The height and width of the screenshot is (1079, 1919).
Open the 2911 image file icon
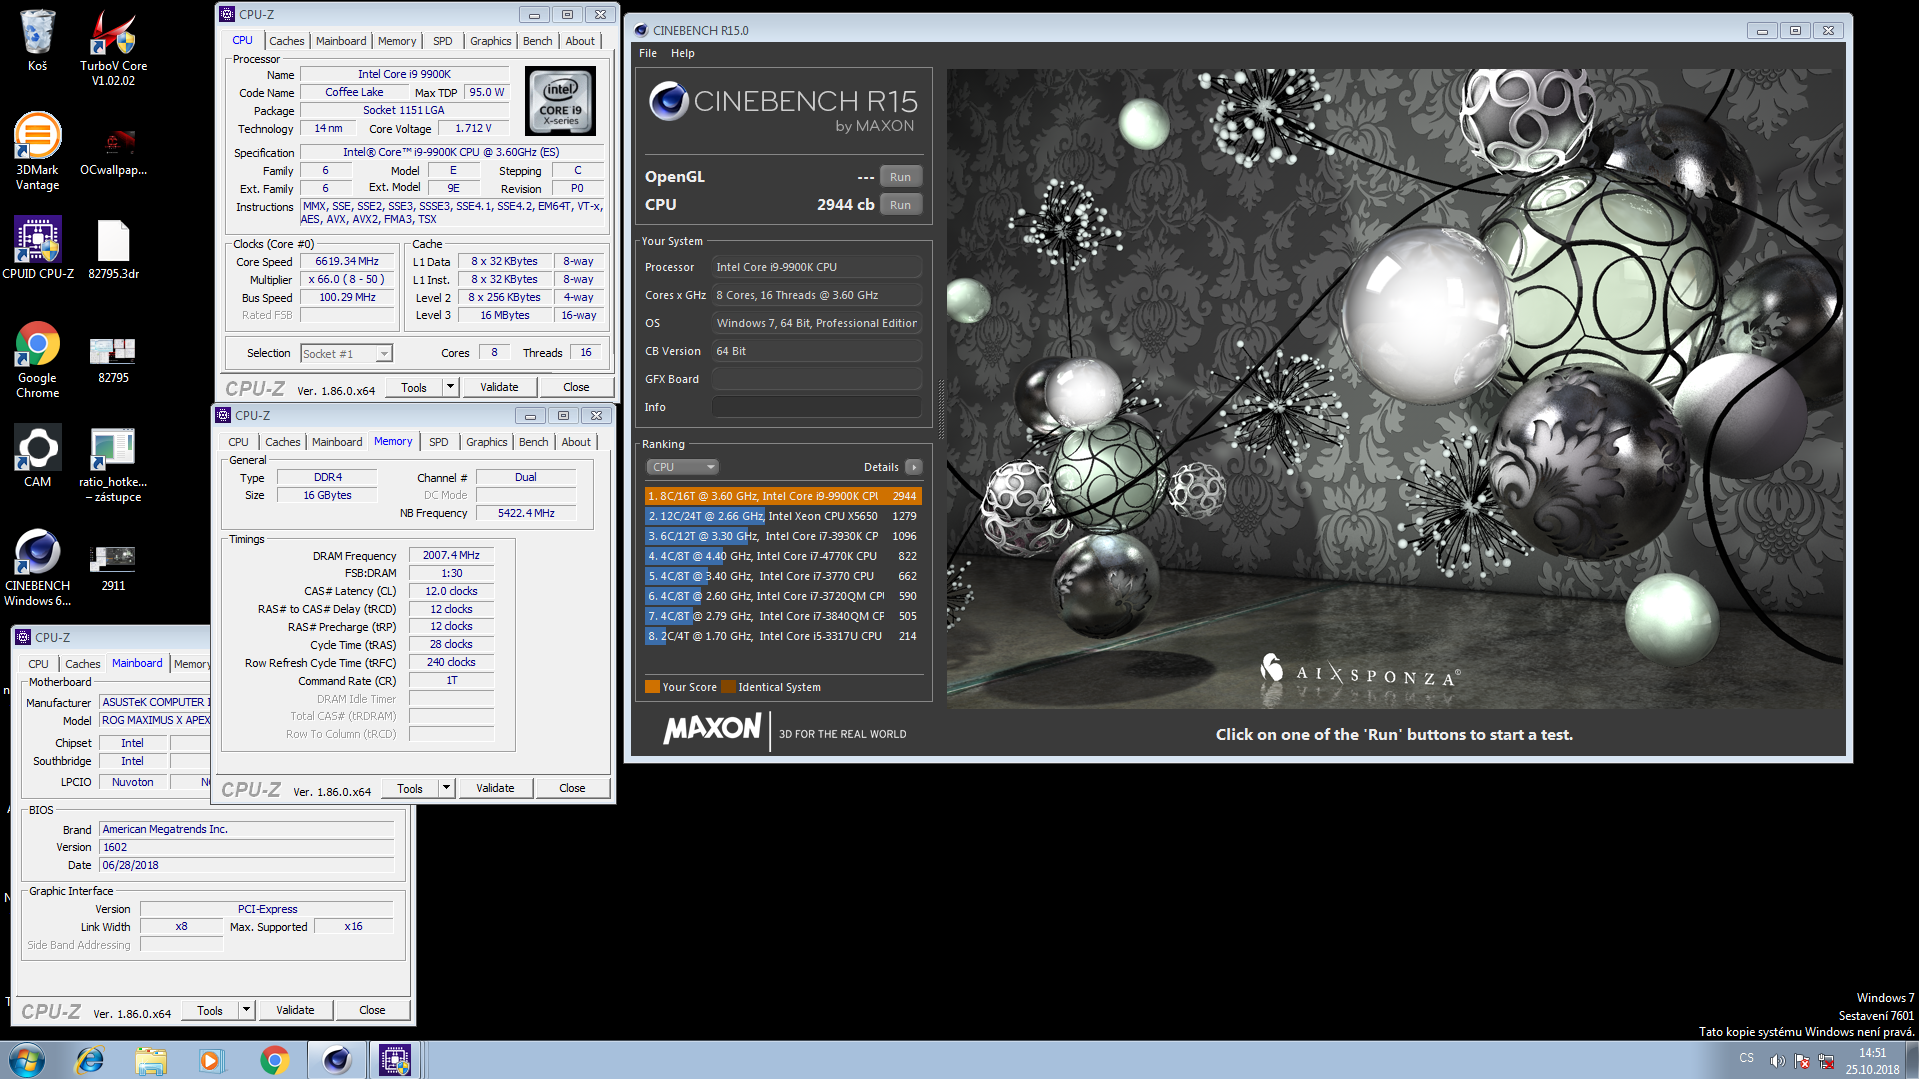click(x=113, y=568)
